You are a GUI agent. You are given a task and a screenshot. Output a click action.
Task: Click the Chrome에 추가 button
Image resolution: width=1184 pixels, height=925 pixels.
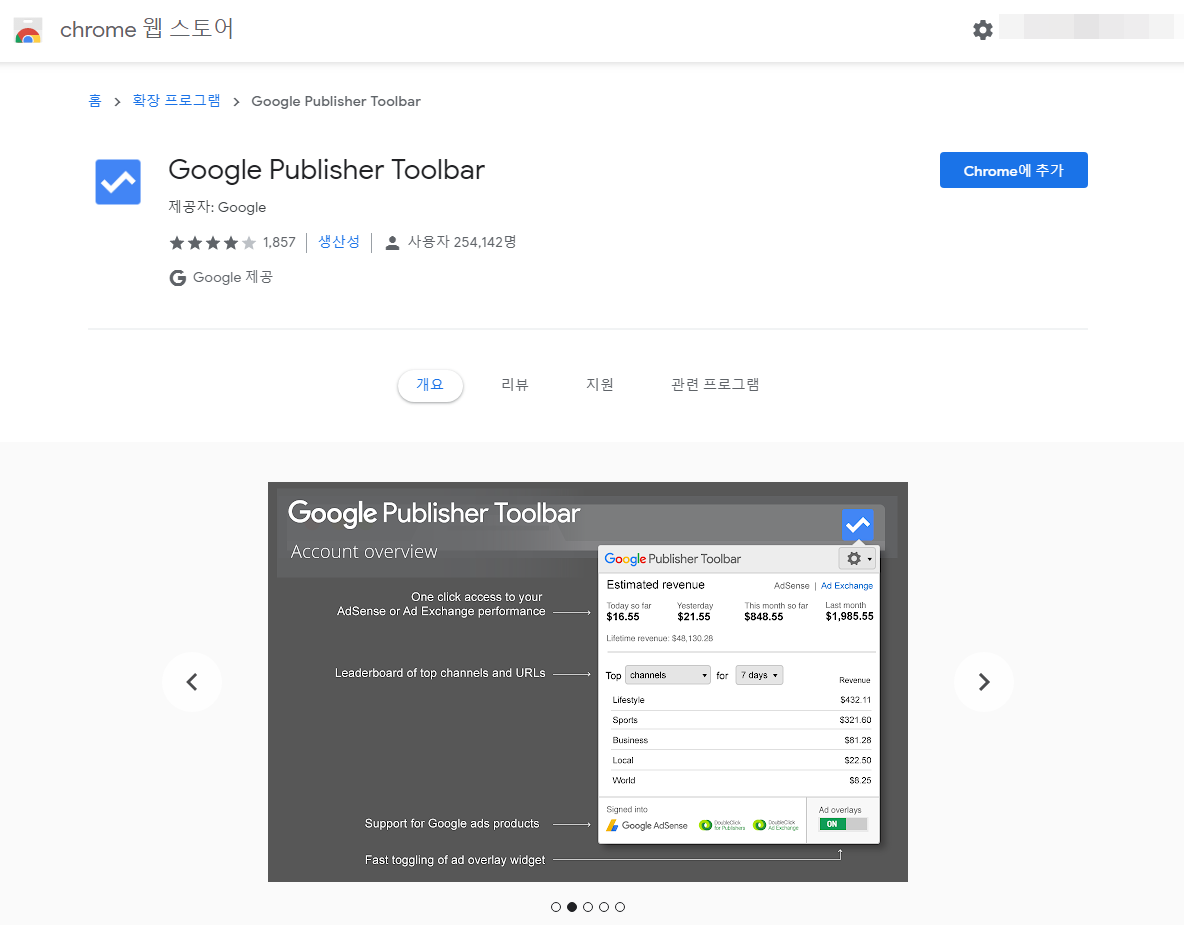tap(1013, 170)
